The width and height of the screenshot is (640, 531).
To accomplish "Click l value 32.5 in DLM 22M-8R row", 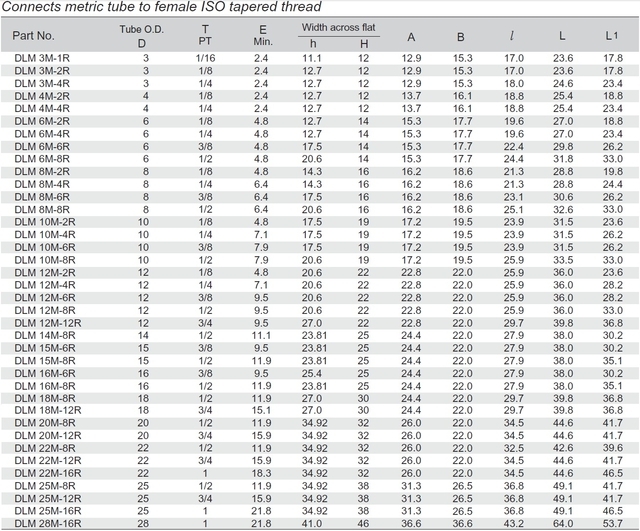I will click(x=513, y=448).
